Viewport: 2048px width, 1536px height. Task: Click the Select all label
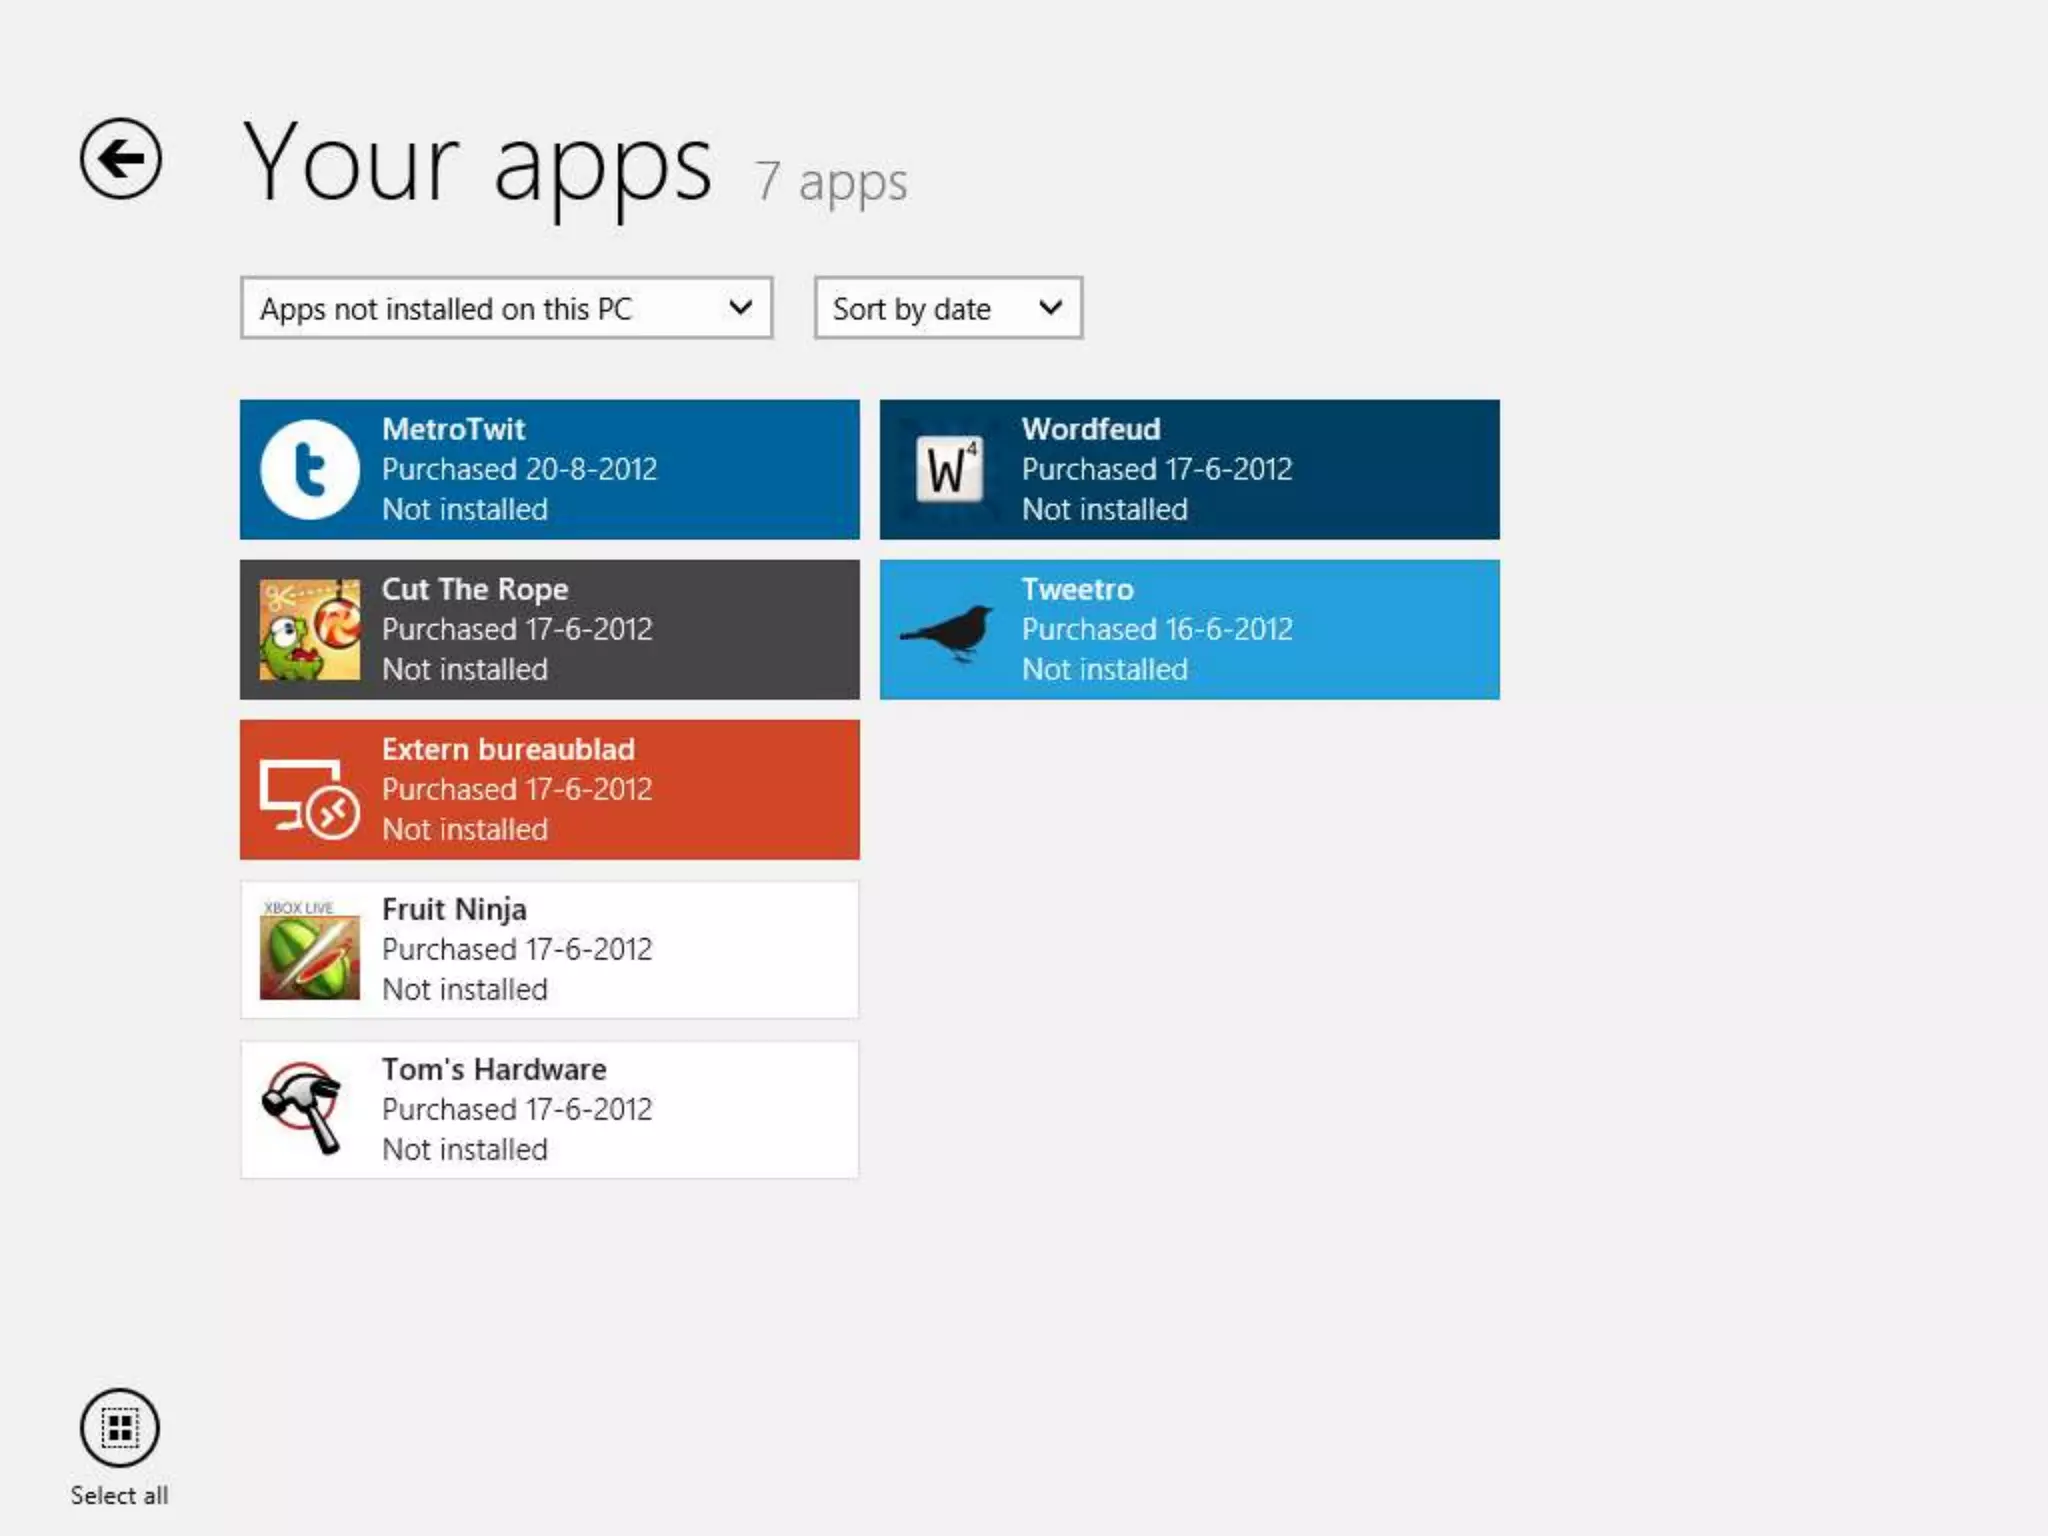click(x=119, y=1495)
